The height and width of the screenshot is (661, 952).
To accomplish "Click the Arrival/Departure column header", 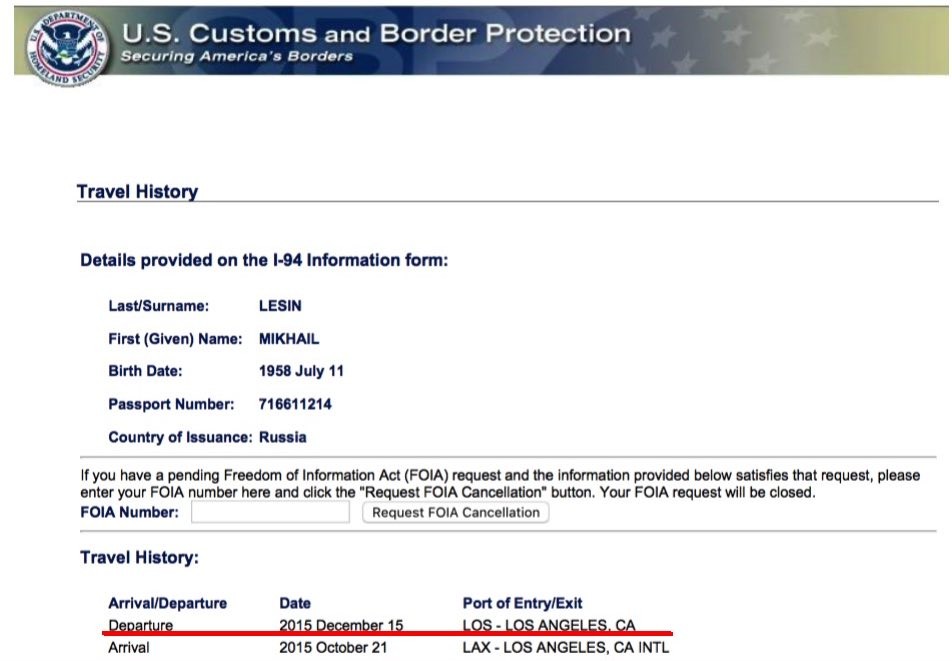I will click(167, 604).
